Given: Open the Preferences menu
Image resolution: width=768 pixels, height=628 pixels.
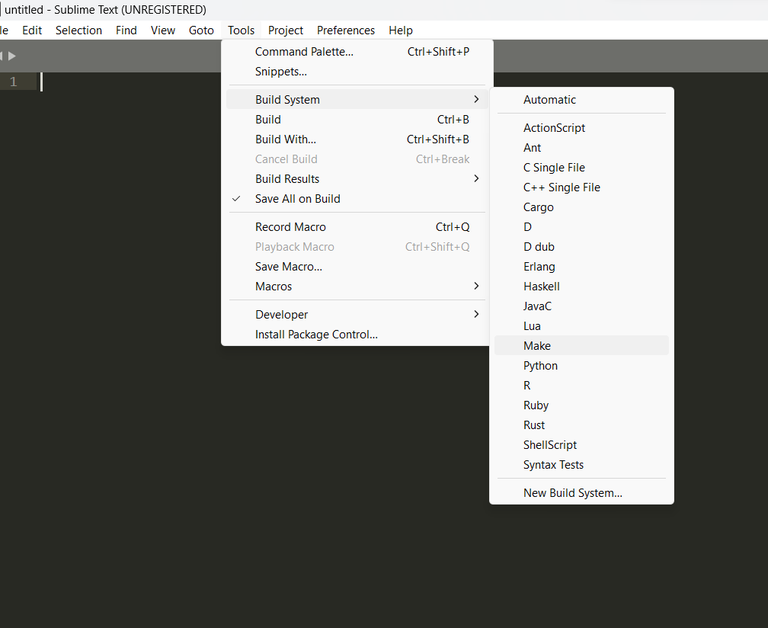Looking at the screenshot, I should click(346, 30).
